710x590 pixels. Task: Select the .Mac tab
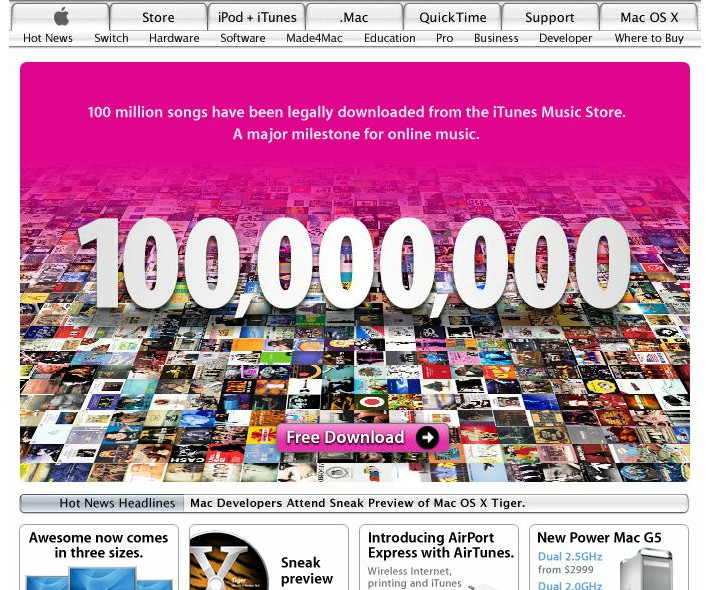pos(354,17)
